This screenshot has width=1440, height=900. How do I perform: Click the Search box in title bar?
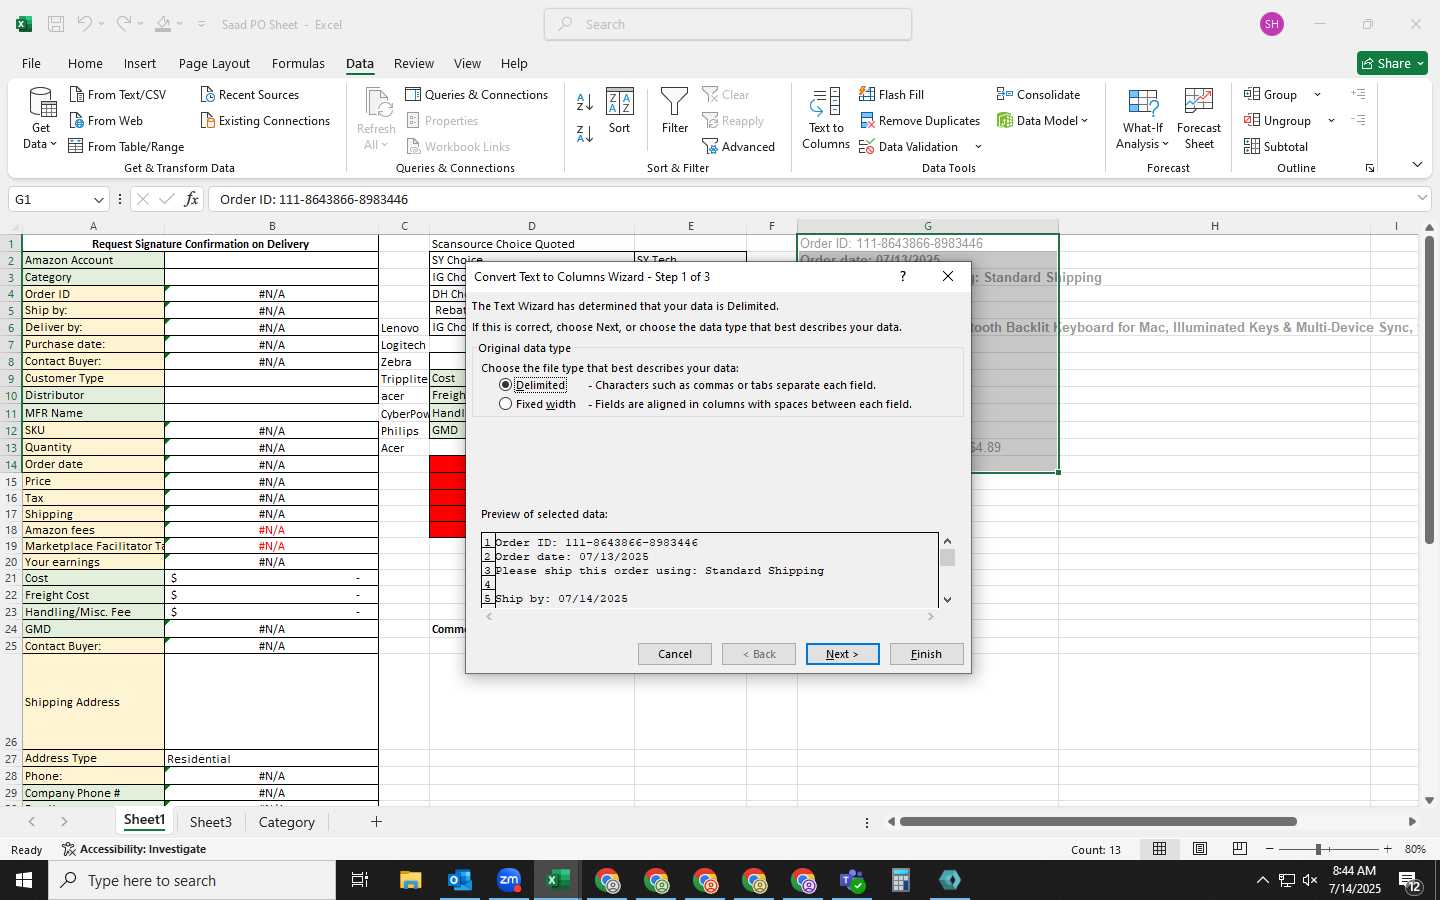click(x=728, y=24)
